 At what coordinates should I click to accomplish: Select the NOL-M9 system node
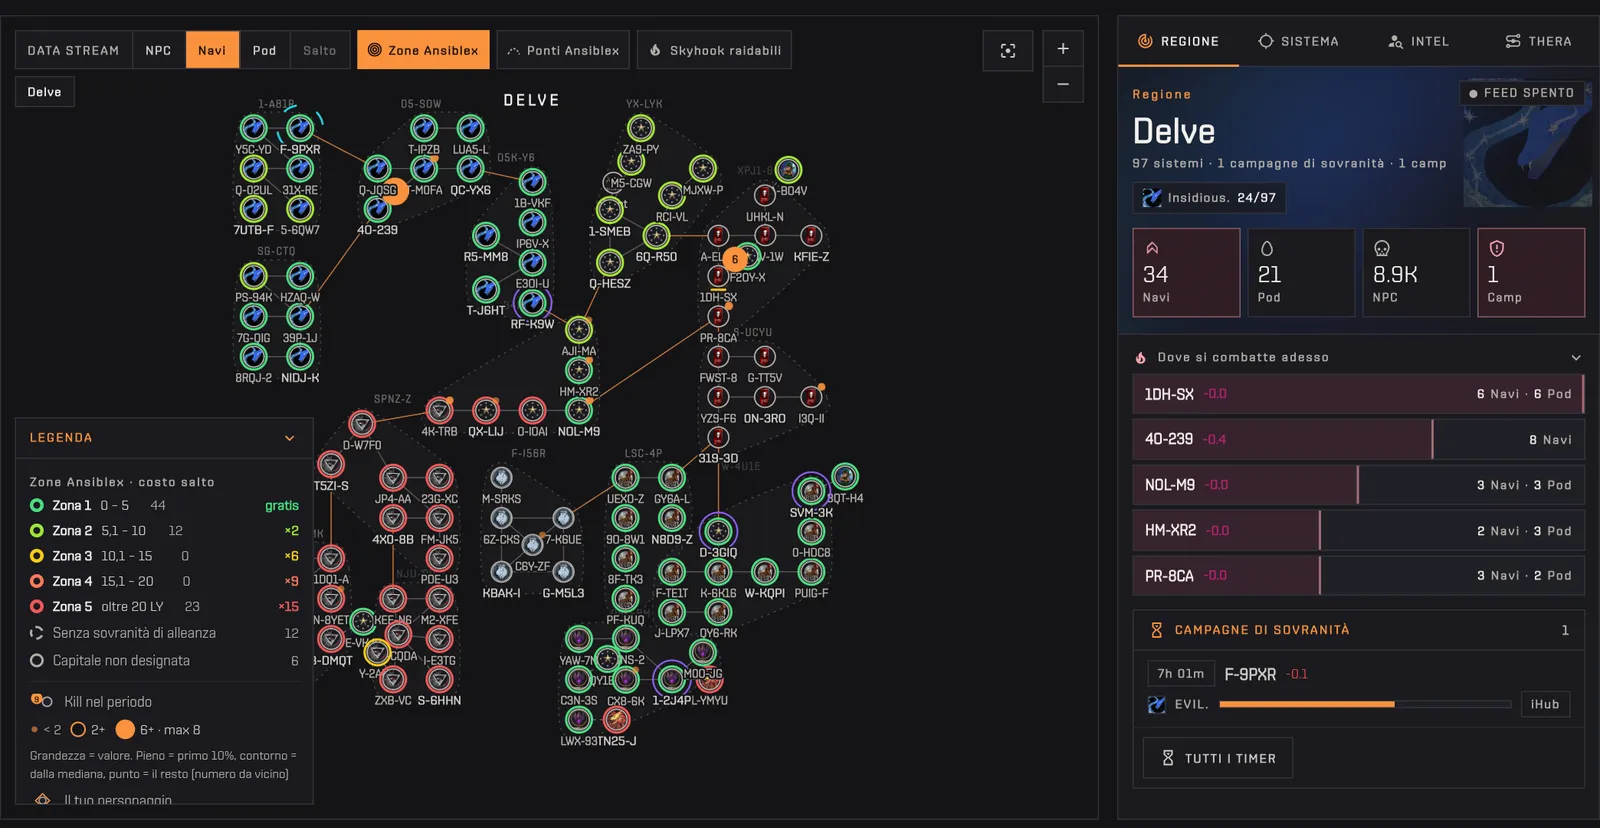pos(579,410)
